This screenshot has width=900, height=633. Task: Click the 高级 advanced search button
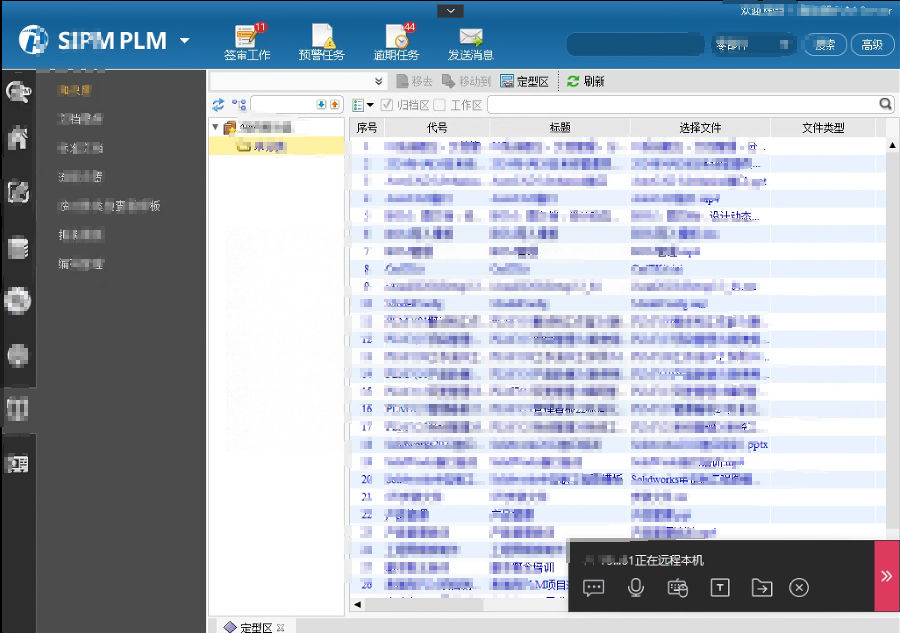tap(871, 45)
